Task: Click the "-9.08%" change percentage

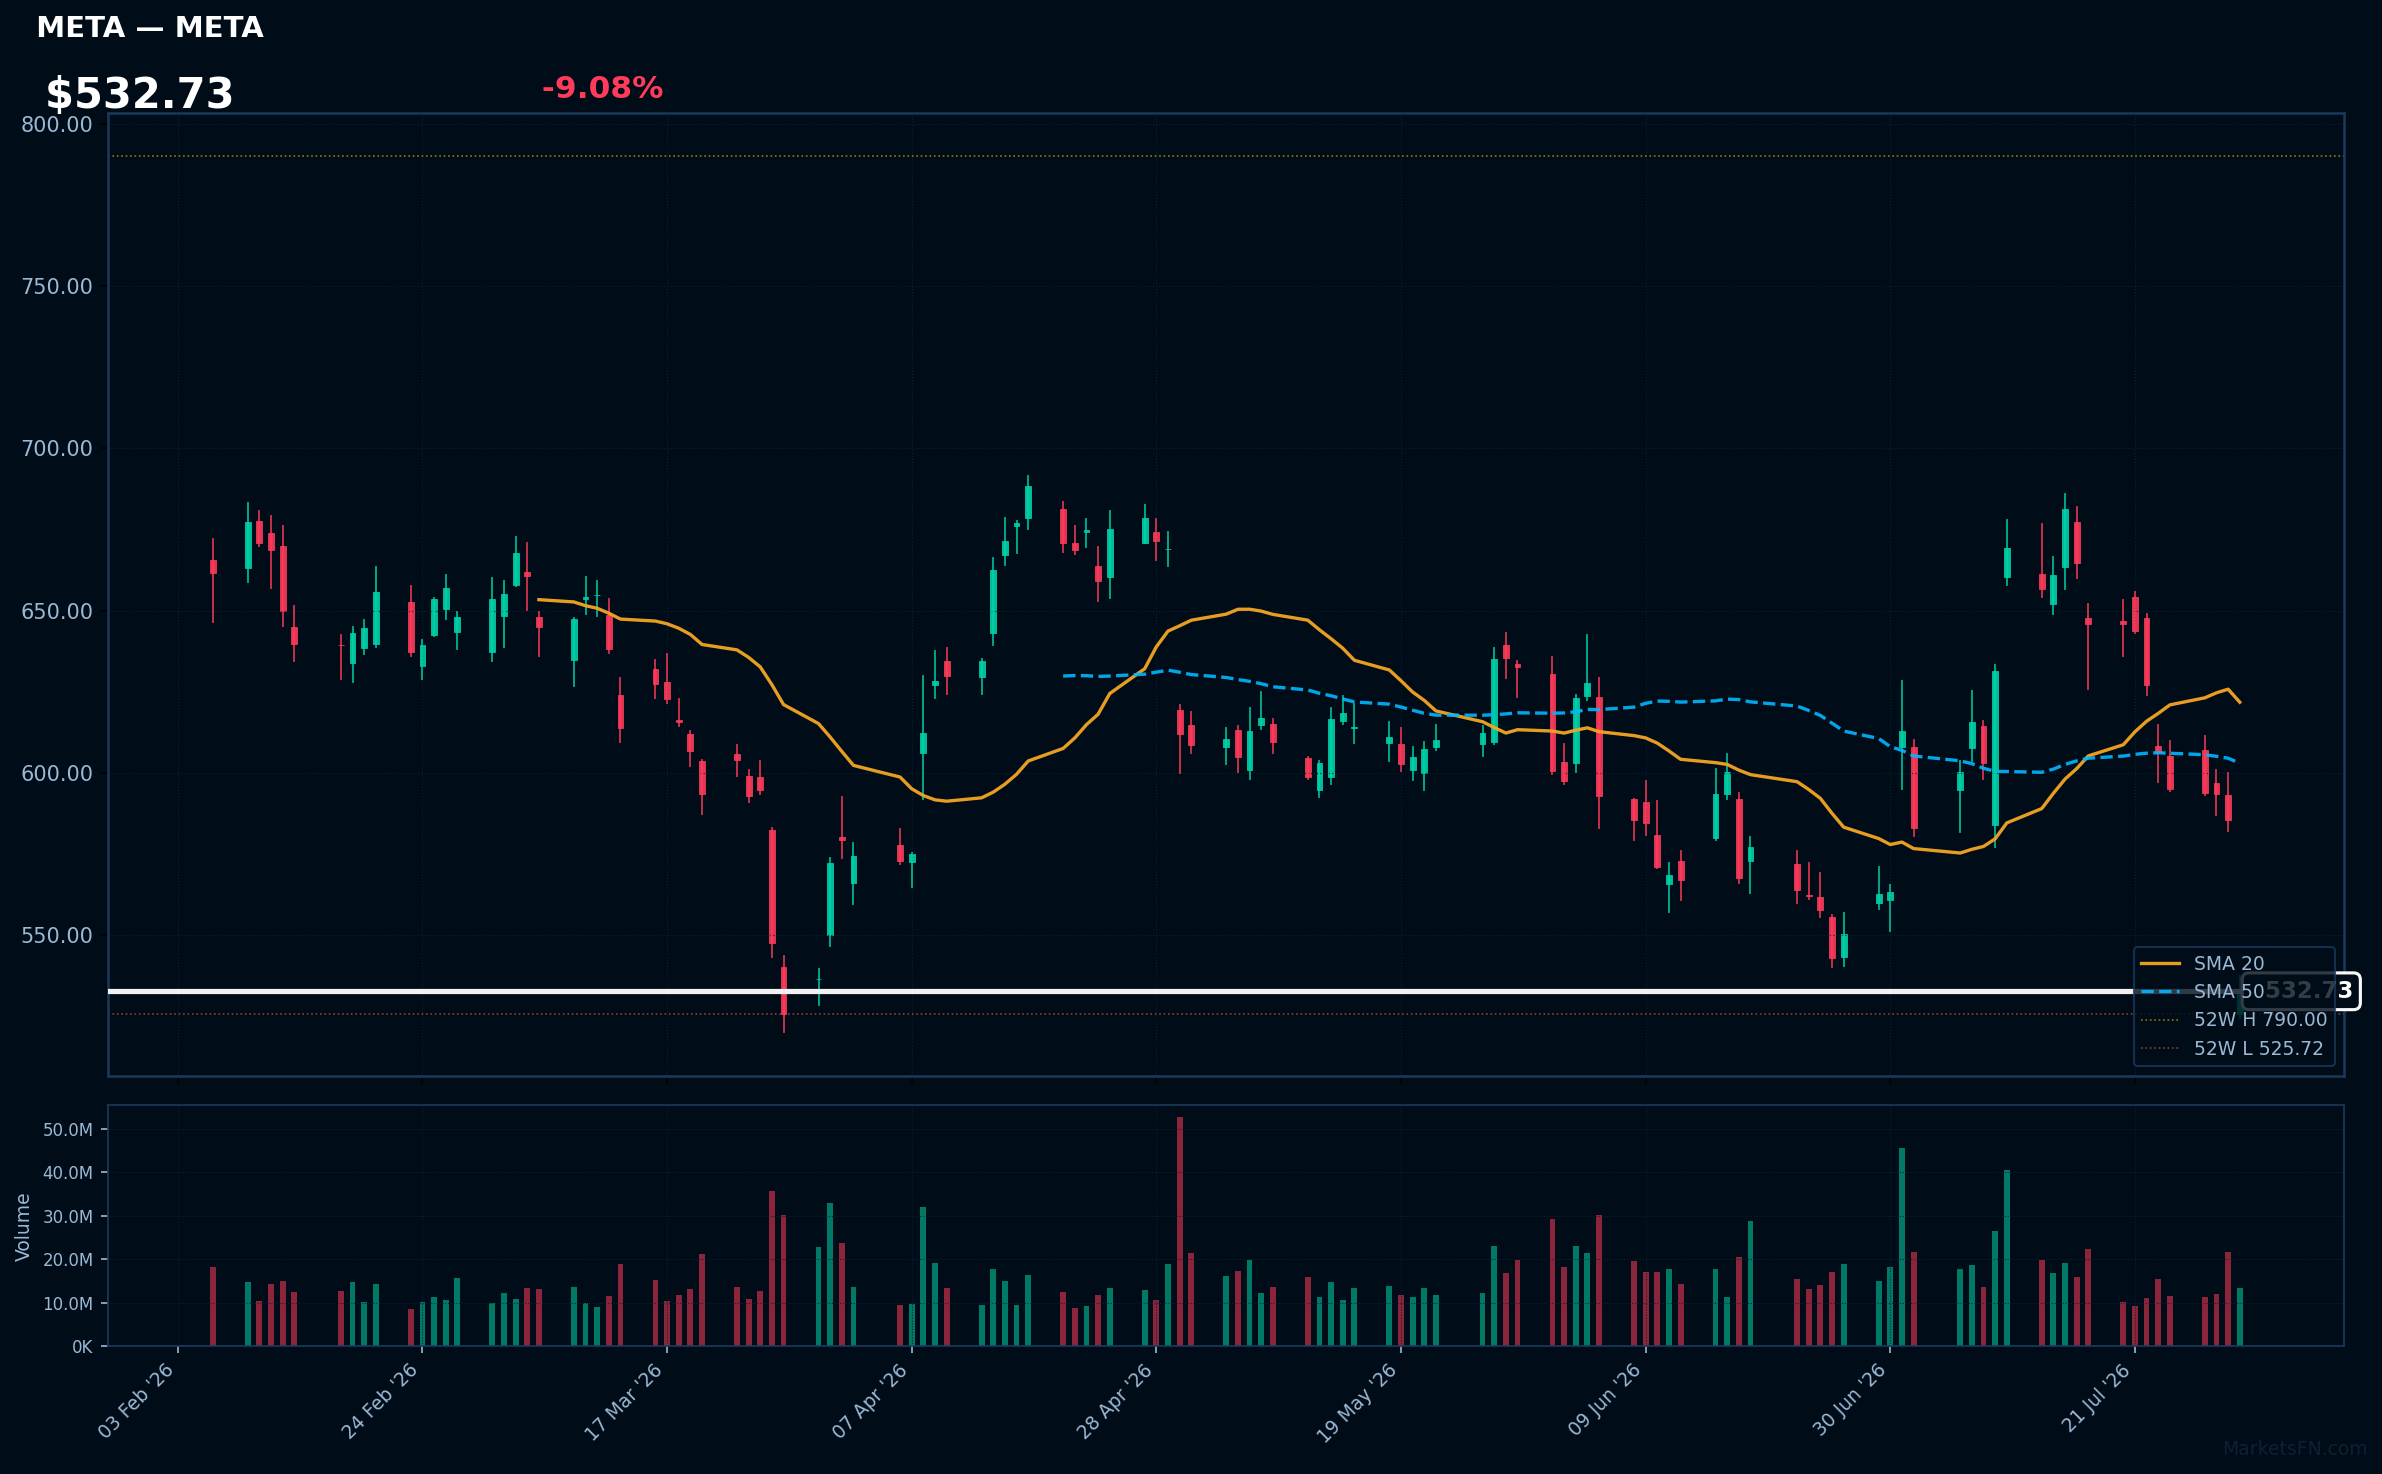Action: click(602, 88)
